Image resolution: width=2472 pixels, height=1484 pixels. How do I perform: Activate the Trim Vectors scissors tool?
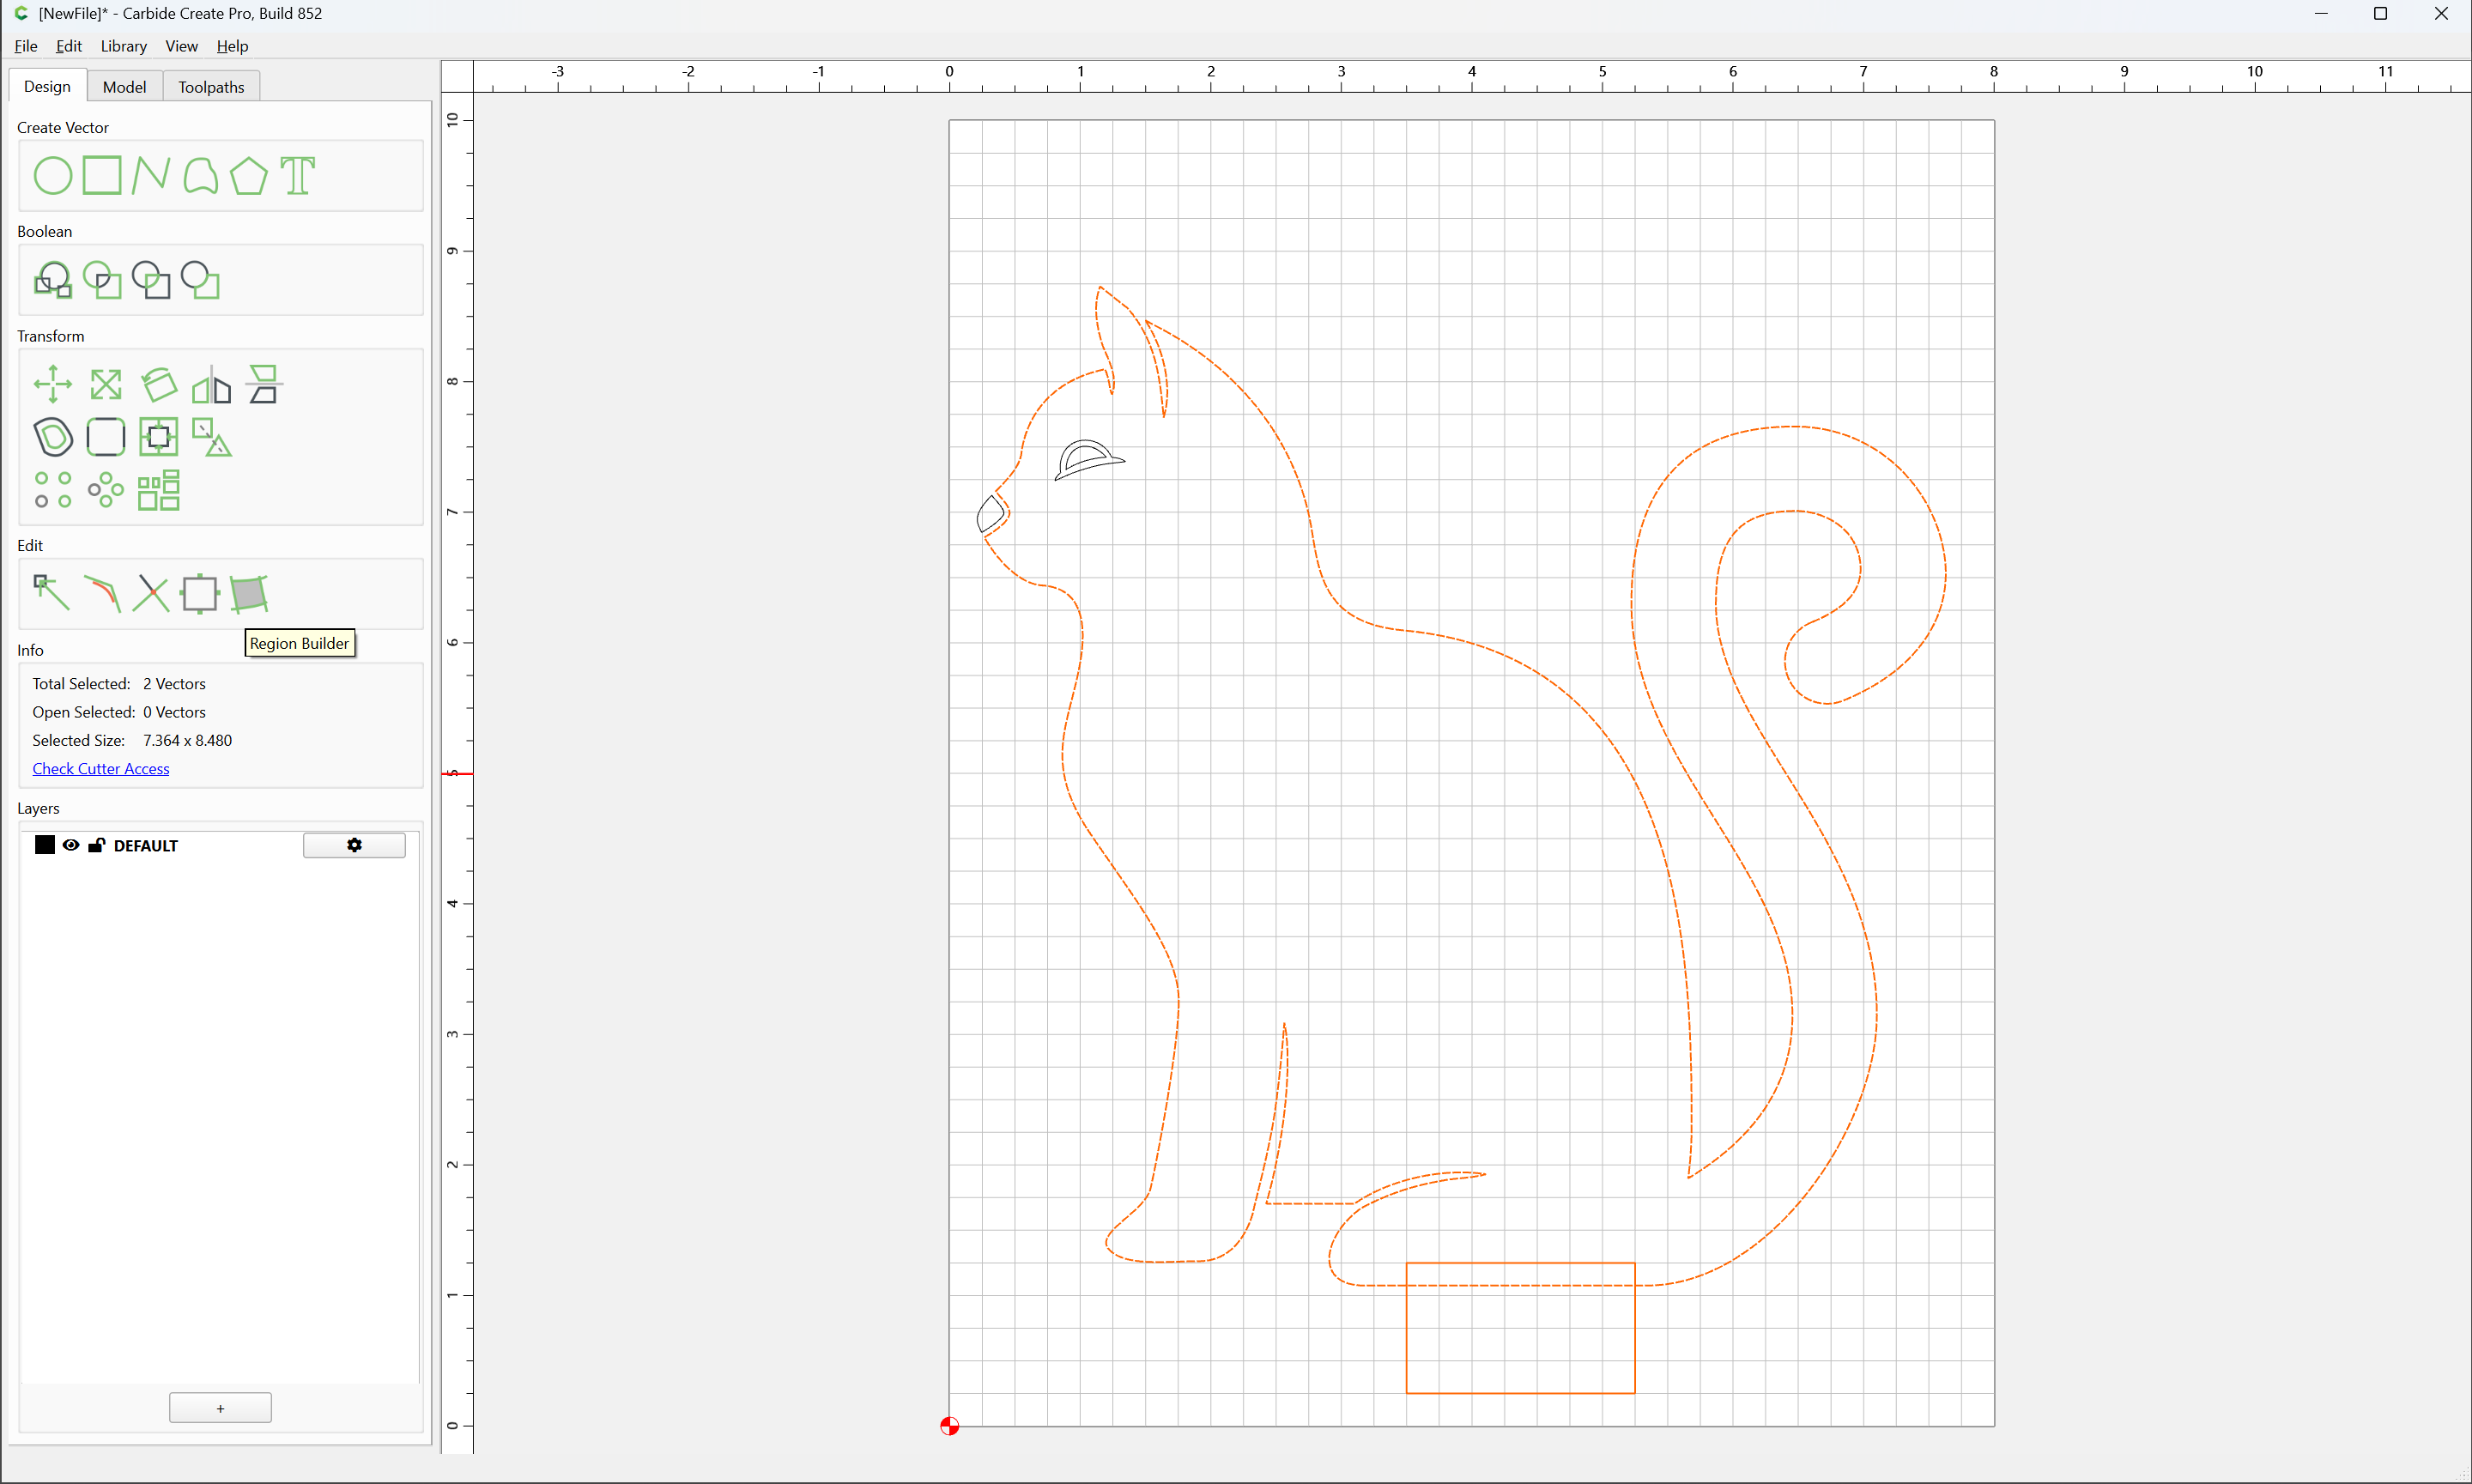coord(151,593)
